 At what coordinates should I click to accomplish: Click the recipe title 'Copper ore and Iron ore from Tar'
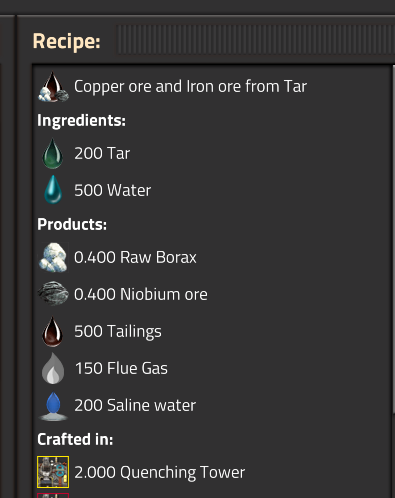tap(190, 86)
